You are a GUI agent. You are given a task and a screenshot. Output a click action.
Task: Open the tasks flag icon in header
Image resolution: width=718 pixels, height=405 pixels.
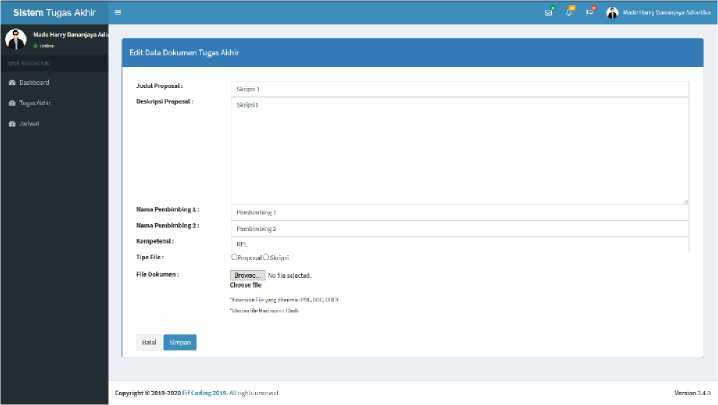tap(590, 12)
